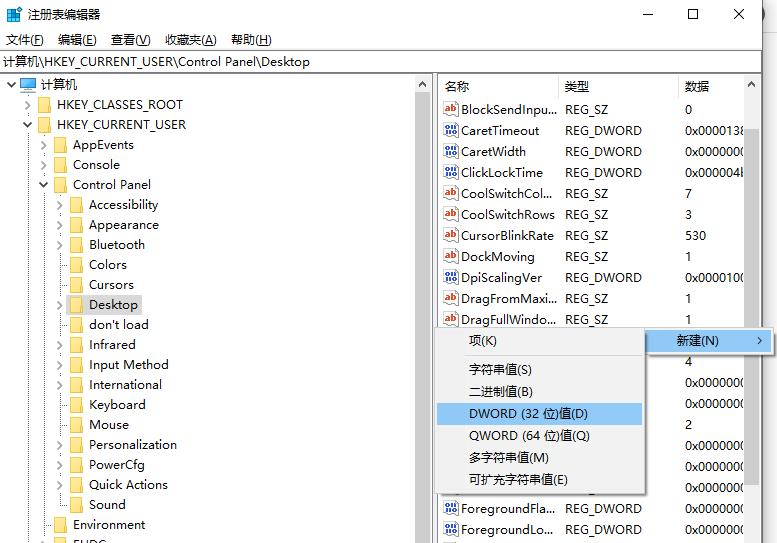Image resolution: width=777 pixels, height=543 pixels.
Task: Click the CaretTimeout DWORD value icon
Action: [x=451, y=131]
